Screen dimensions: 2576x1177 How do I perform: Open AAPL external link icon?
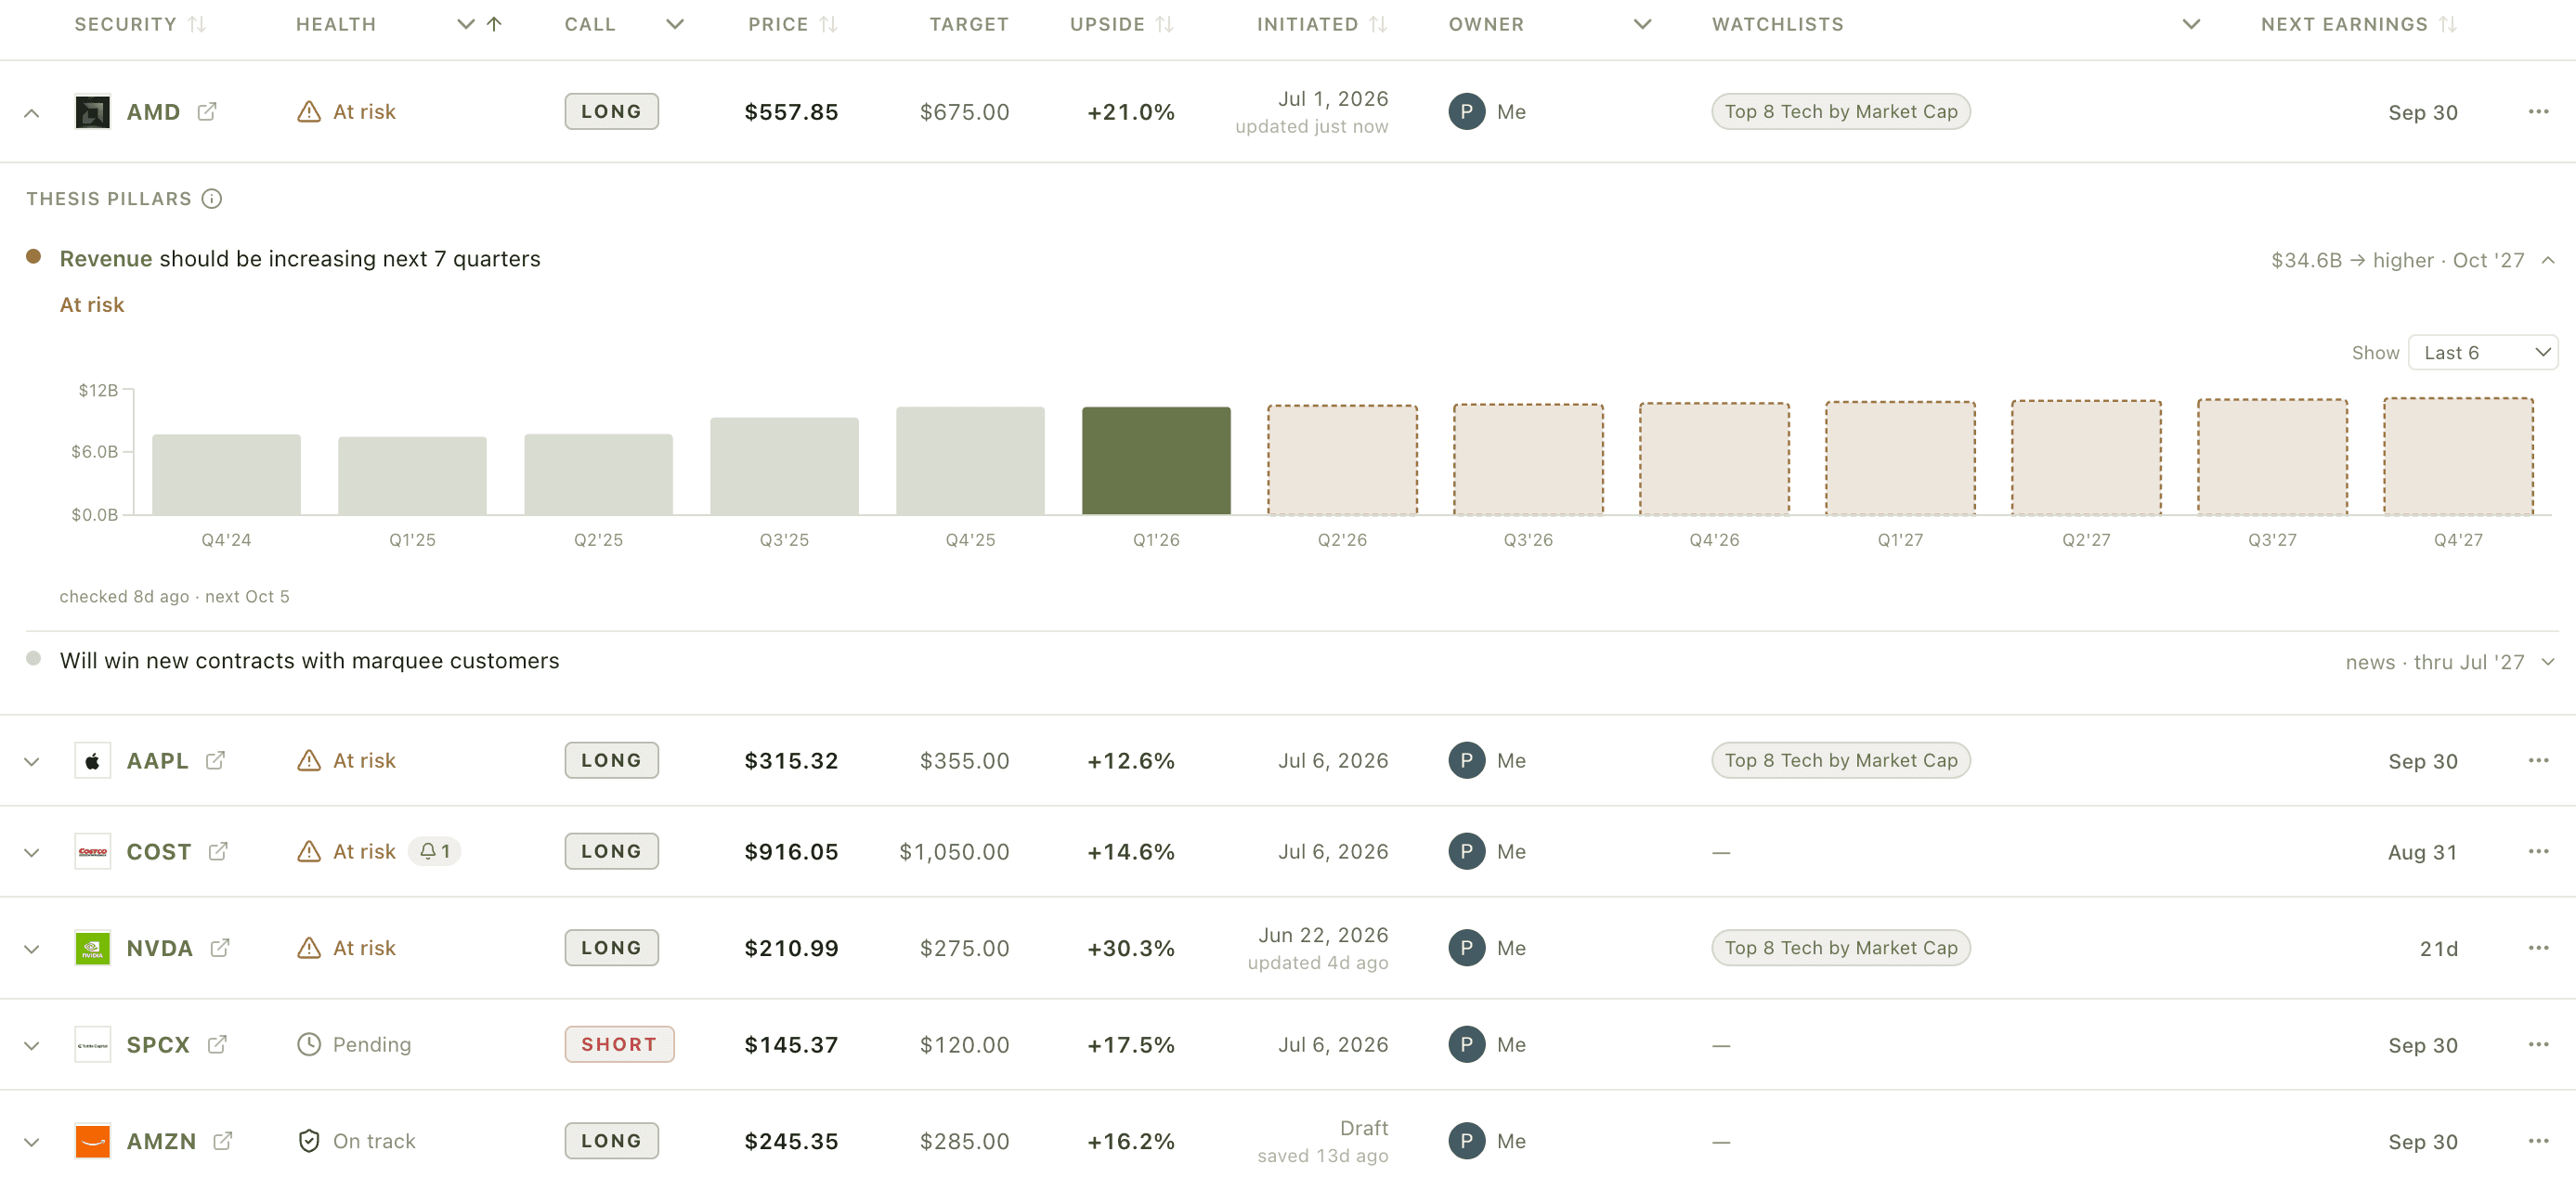pyautogui.click(x=215, y=760)
